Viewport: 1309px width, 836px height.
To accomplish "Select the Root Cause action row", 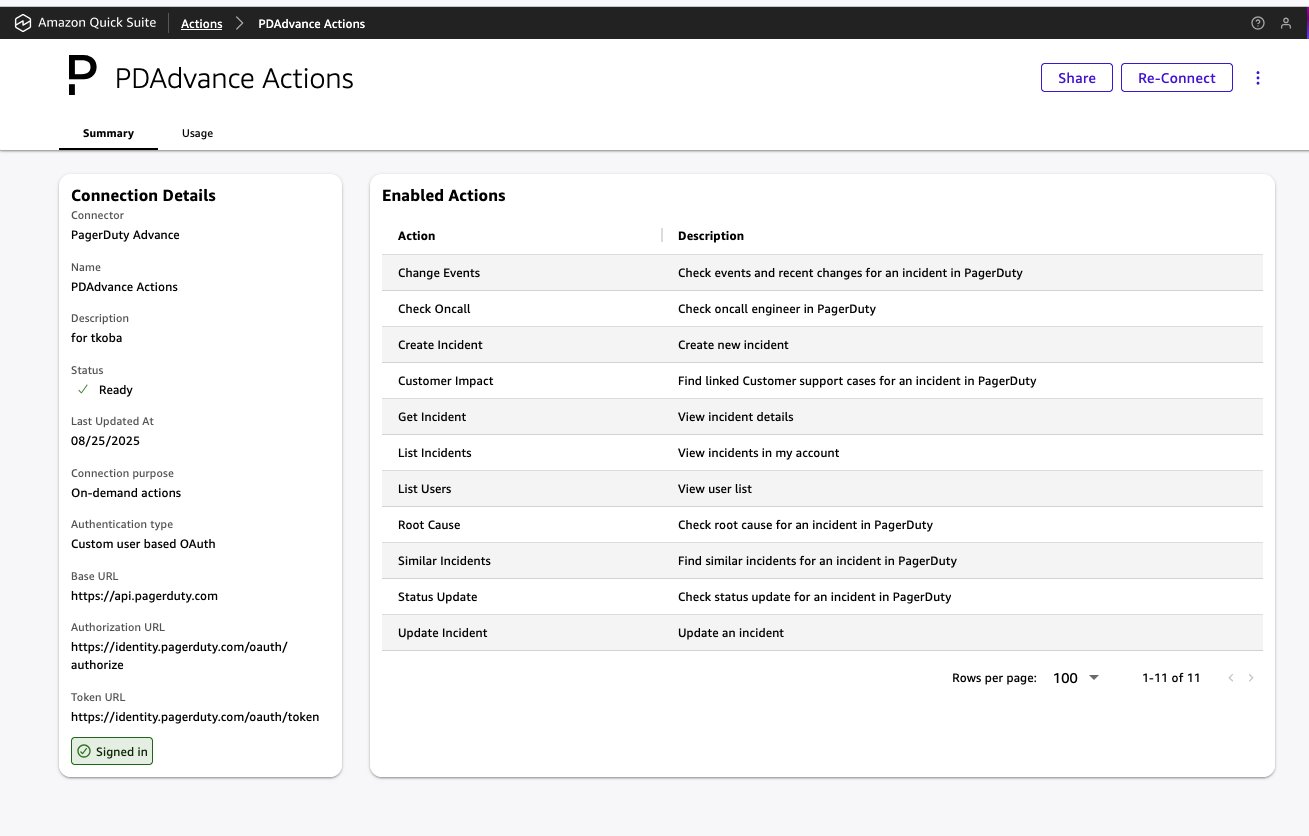I will point(429,525).
